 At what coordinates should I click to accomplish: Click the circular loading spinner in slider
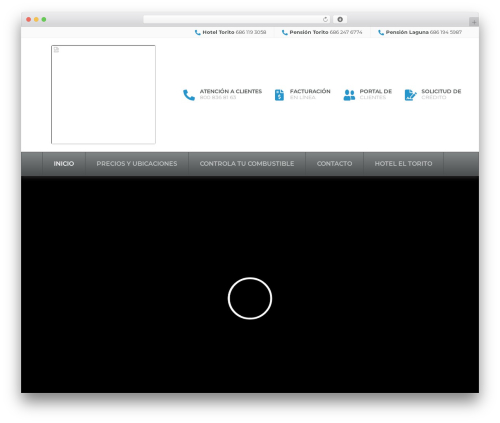pyautogui.click(x=250, y=298)
